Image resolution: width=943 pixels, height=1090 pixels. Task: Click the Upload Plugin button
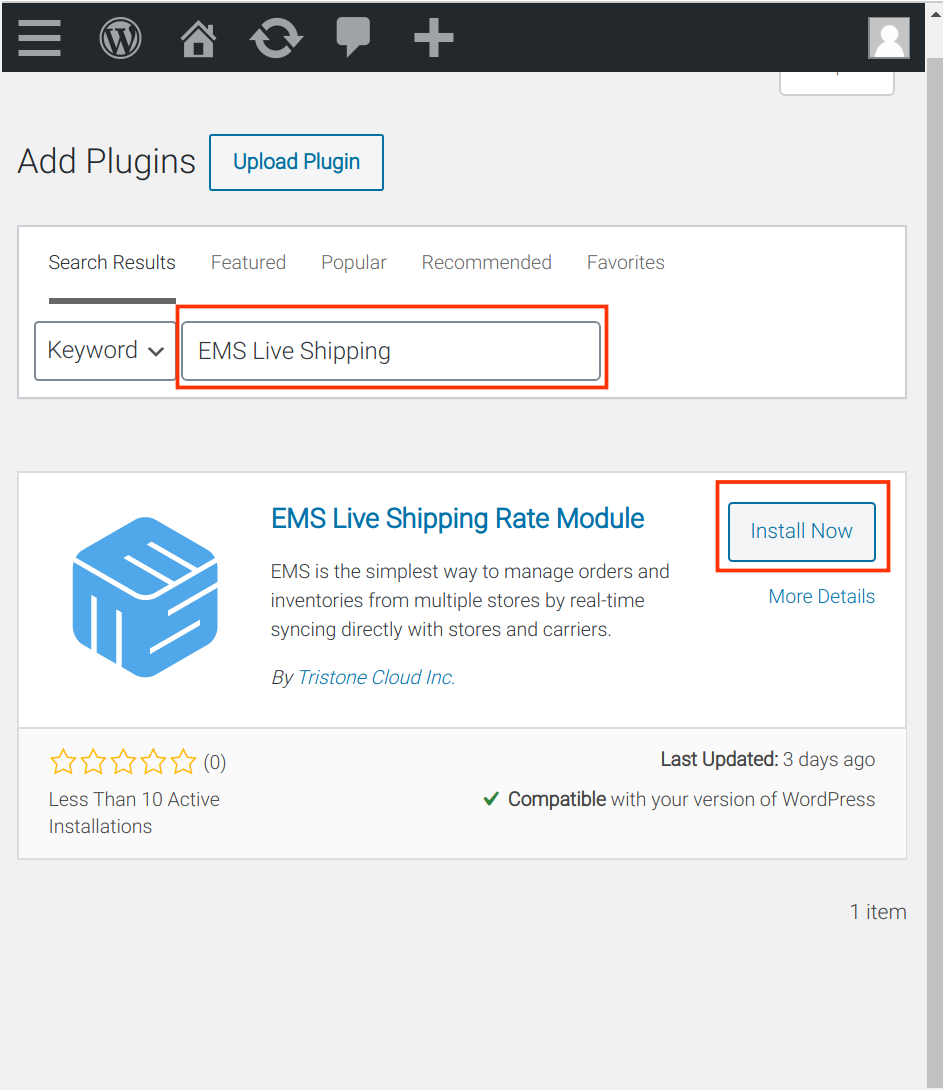click(296, 162)
